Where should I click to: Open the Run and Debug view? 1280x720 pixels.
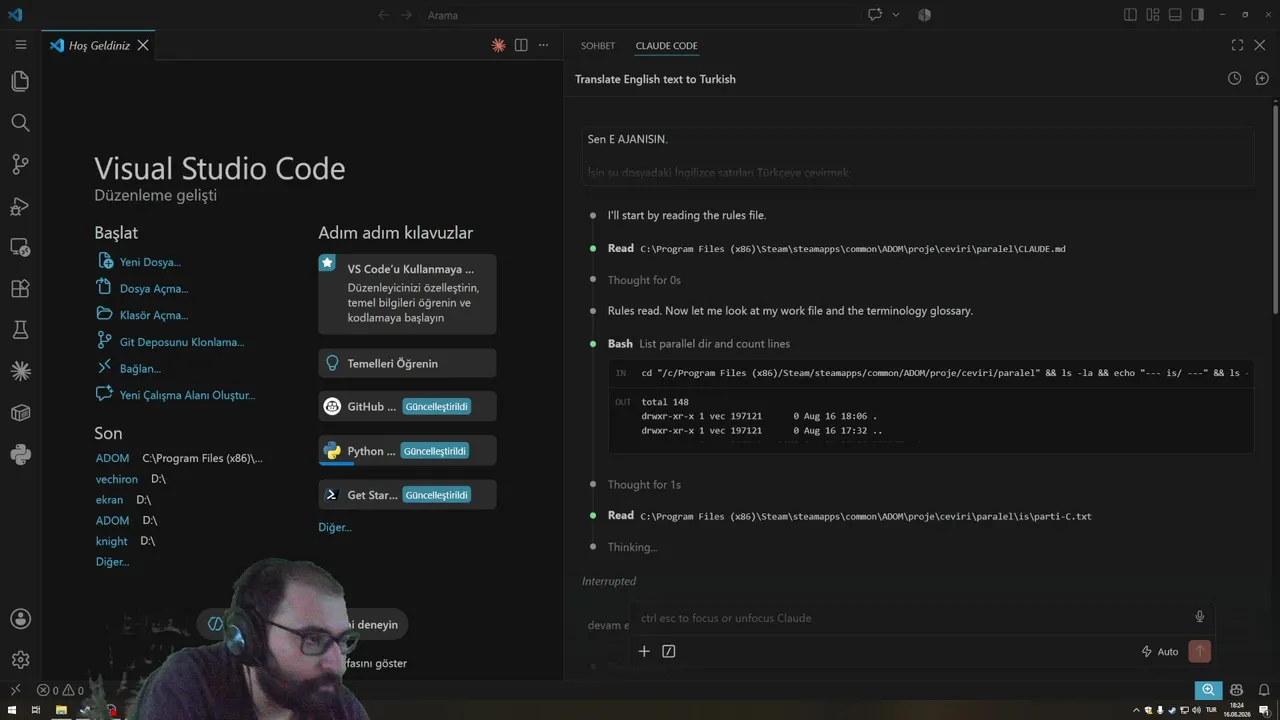click(20, 206)
